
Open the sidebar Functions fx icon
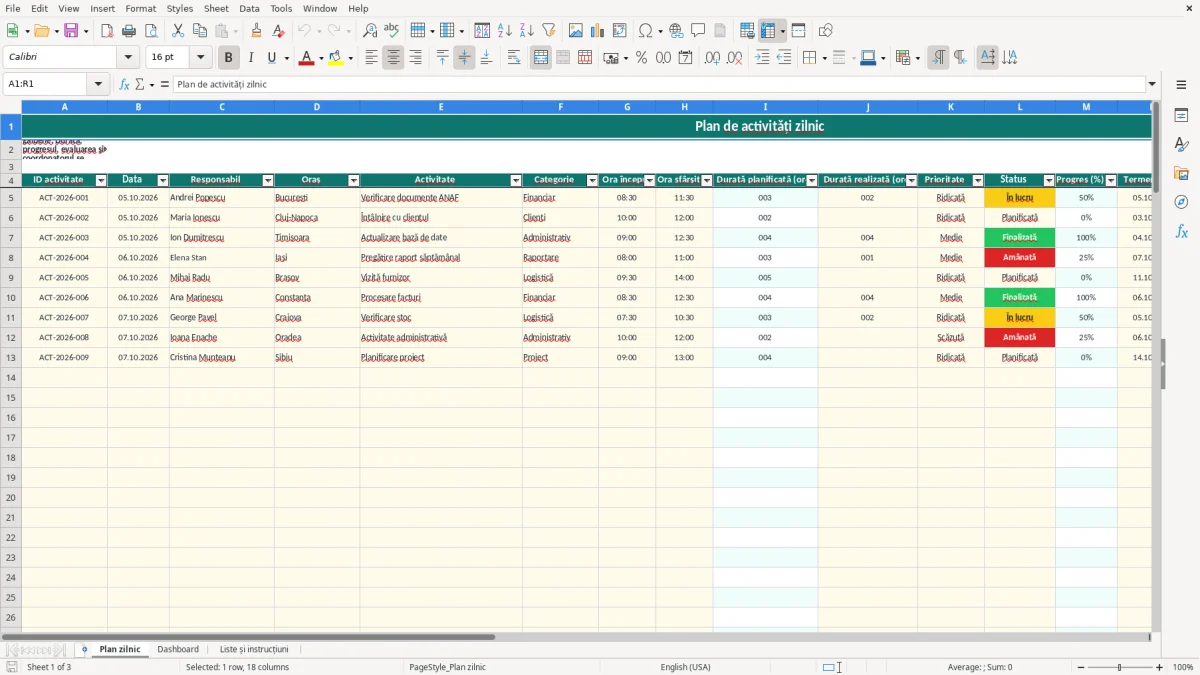click(1181, 231)
